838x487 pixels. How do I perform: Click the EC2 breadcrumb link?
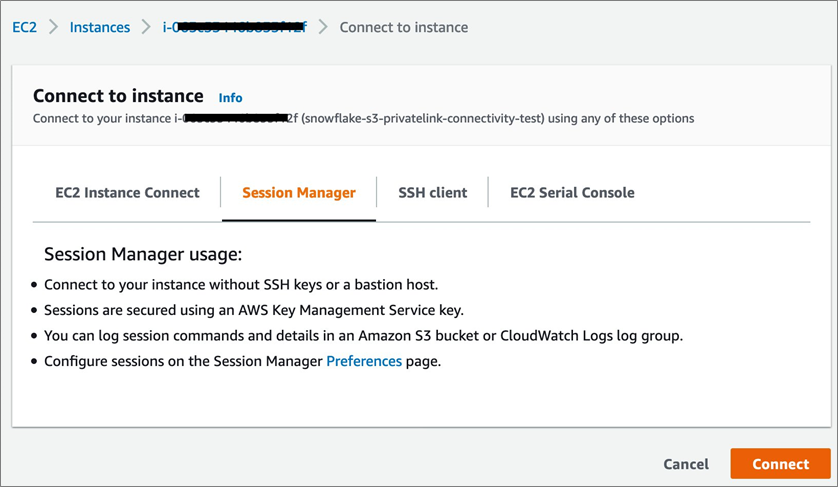pos(23,27)
